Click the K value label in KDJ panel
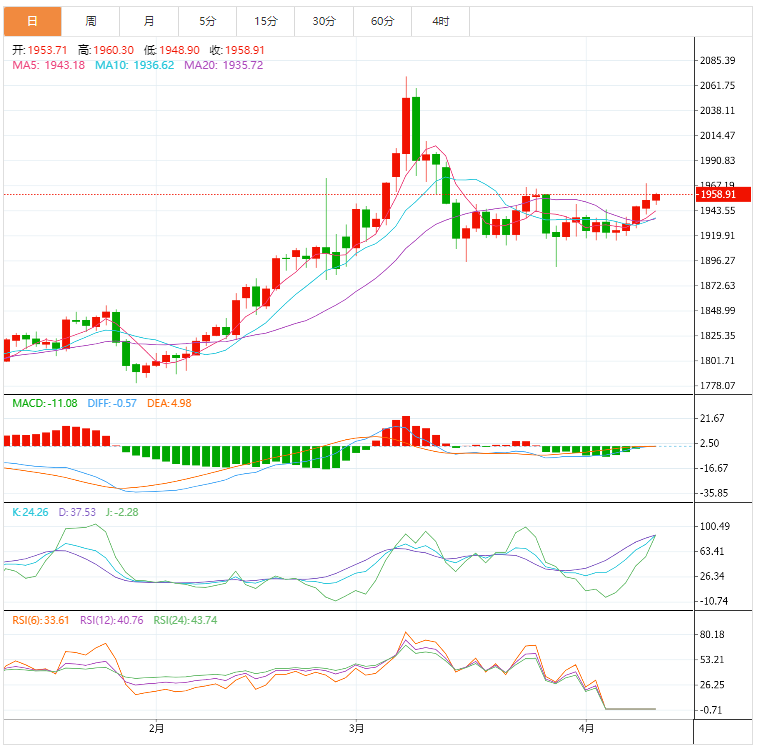Image resolution: width=761 pixels, height=756 pixels. point(31,512)
